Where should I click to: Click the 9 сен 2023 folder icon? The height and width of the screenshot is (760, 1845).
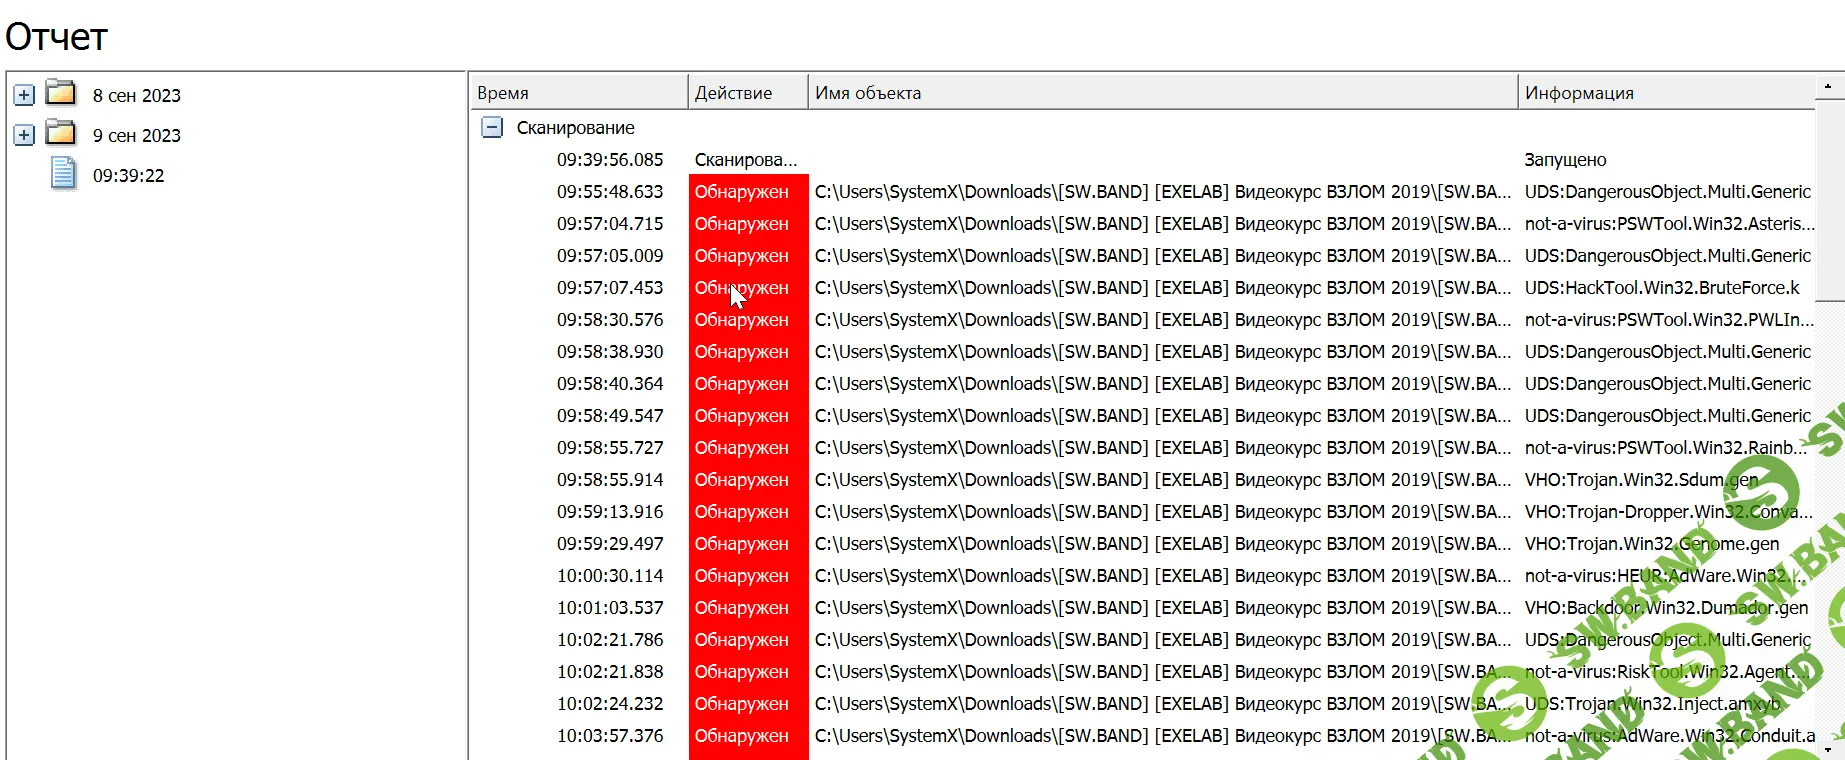click(x=61, y=134)
